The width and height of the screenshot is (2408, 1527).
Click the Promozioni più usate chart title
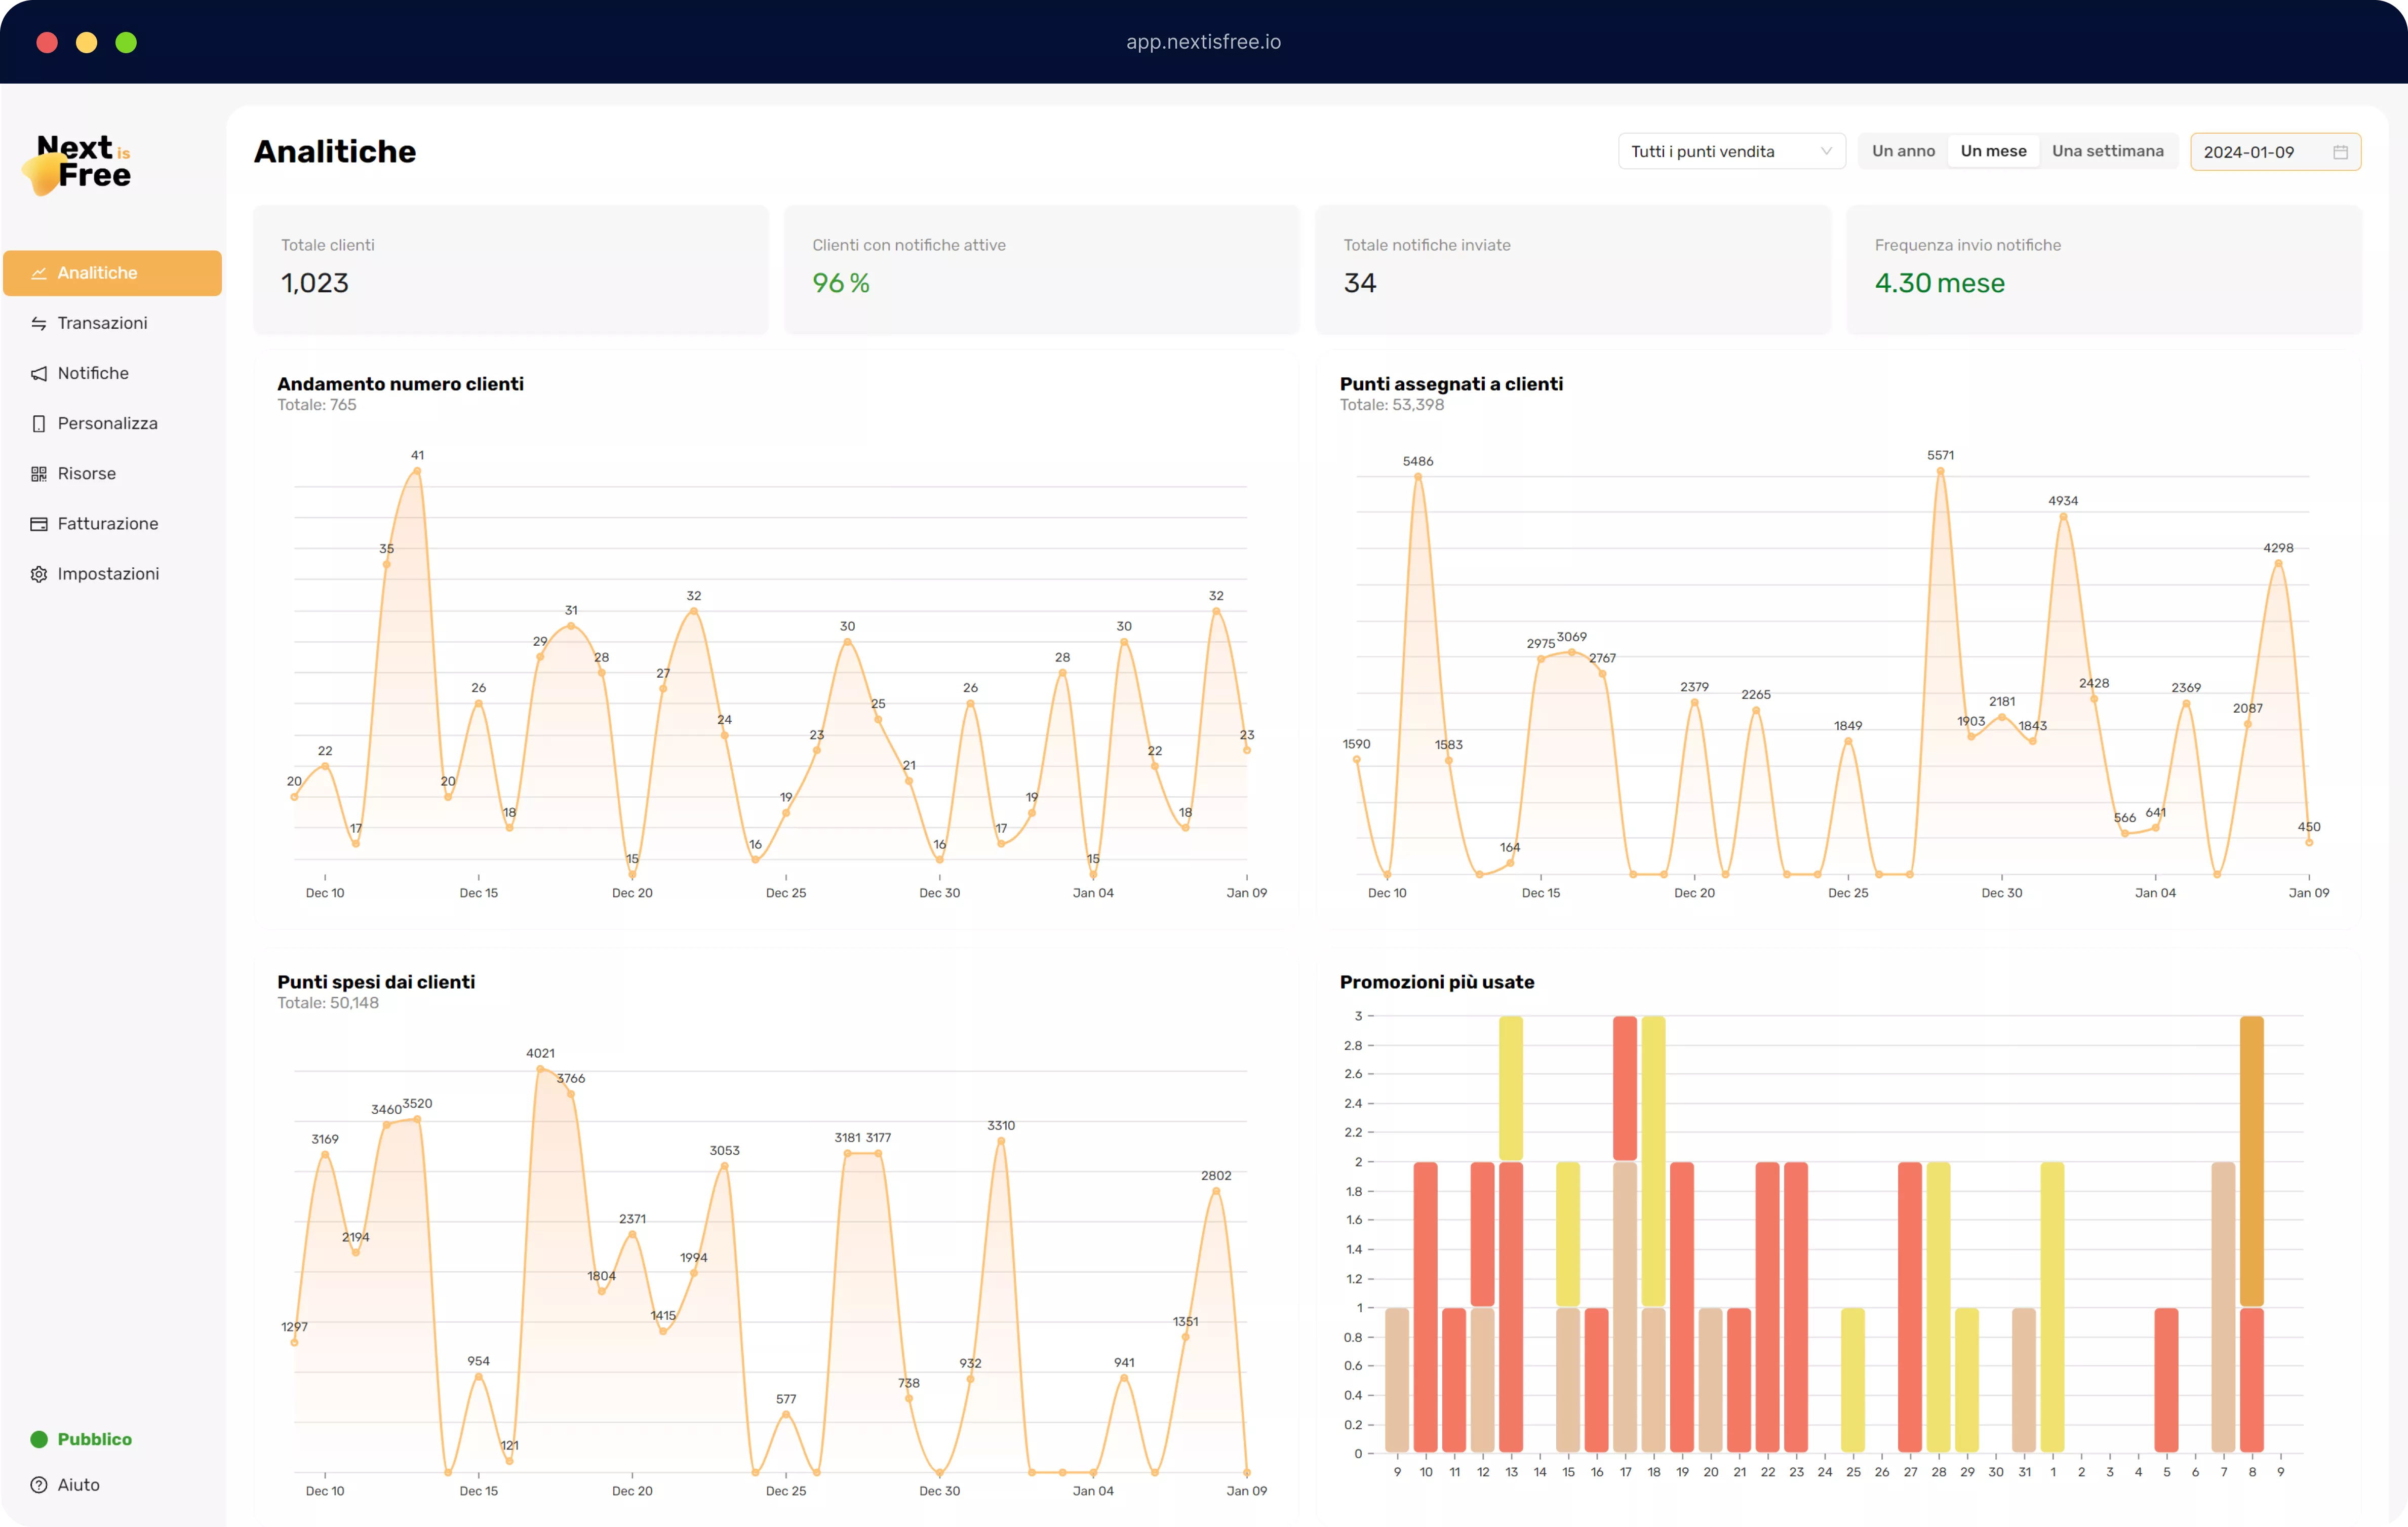[x=1437, y=982]
